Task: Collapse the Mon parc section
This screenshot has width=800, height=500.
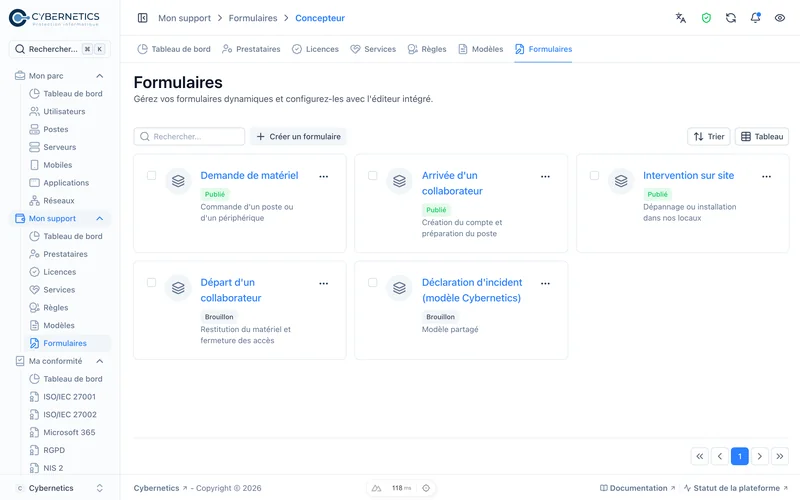Action: [x=99, y=76]
